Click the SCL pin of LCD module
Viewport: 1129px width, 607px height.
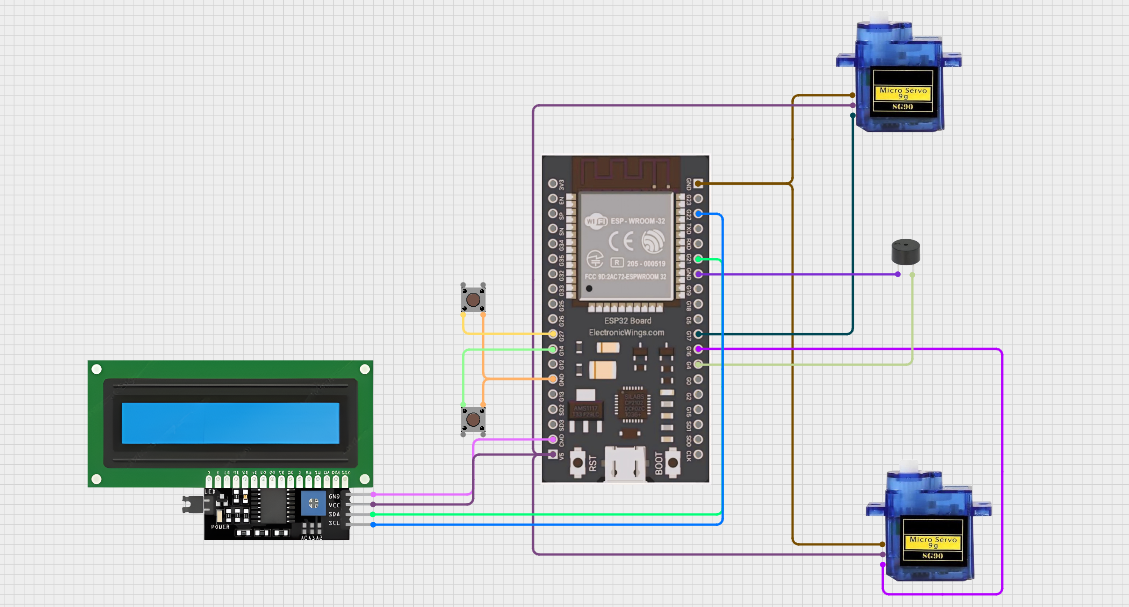tap(348, 523)
